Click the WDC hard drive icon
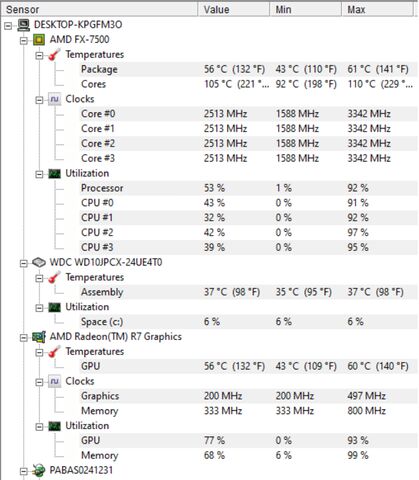 coord(39,262)
